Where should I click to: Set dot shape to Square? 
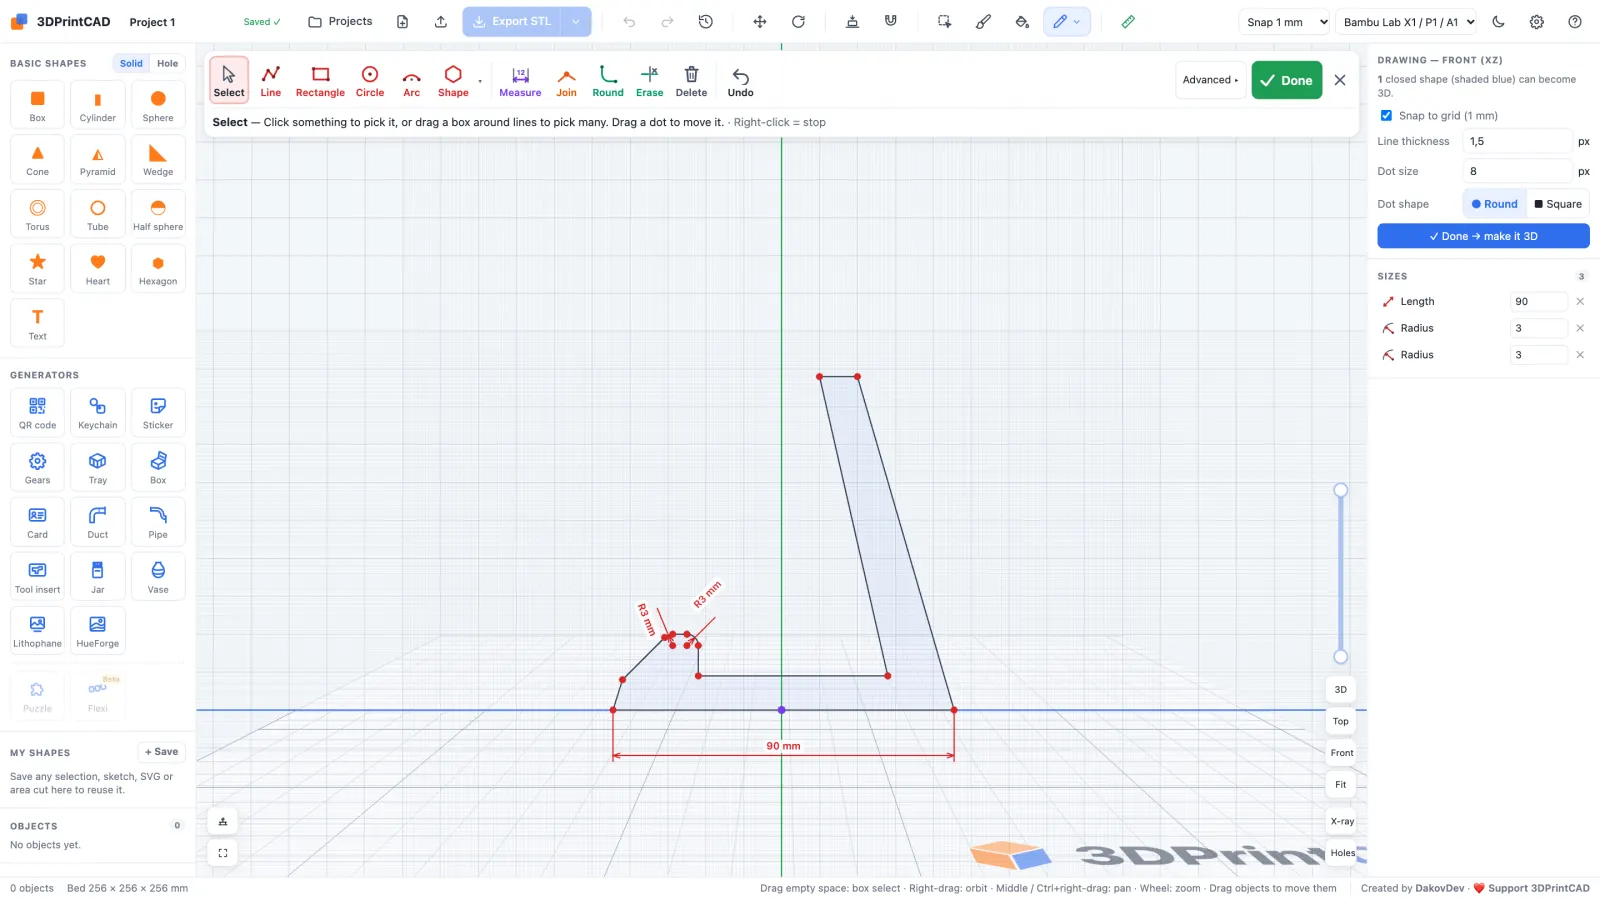(x=1558, y=204)
